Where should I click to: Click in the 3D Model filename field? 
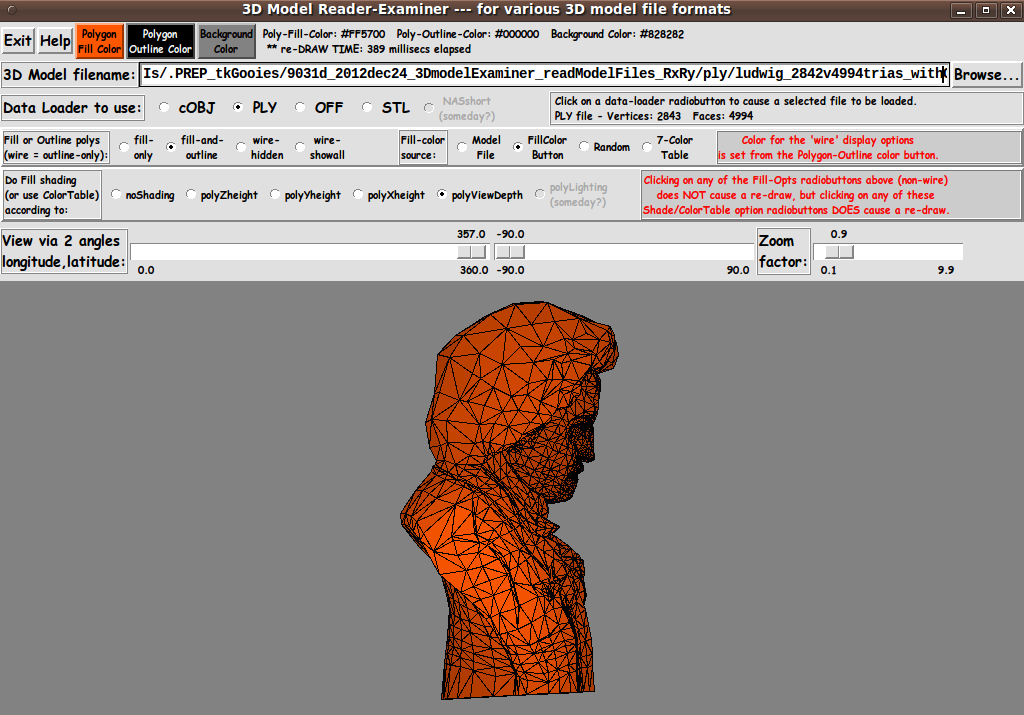coord(544,74)
